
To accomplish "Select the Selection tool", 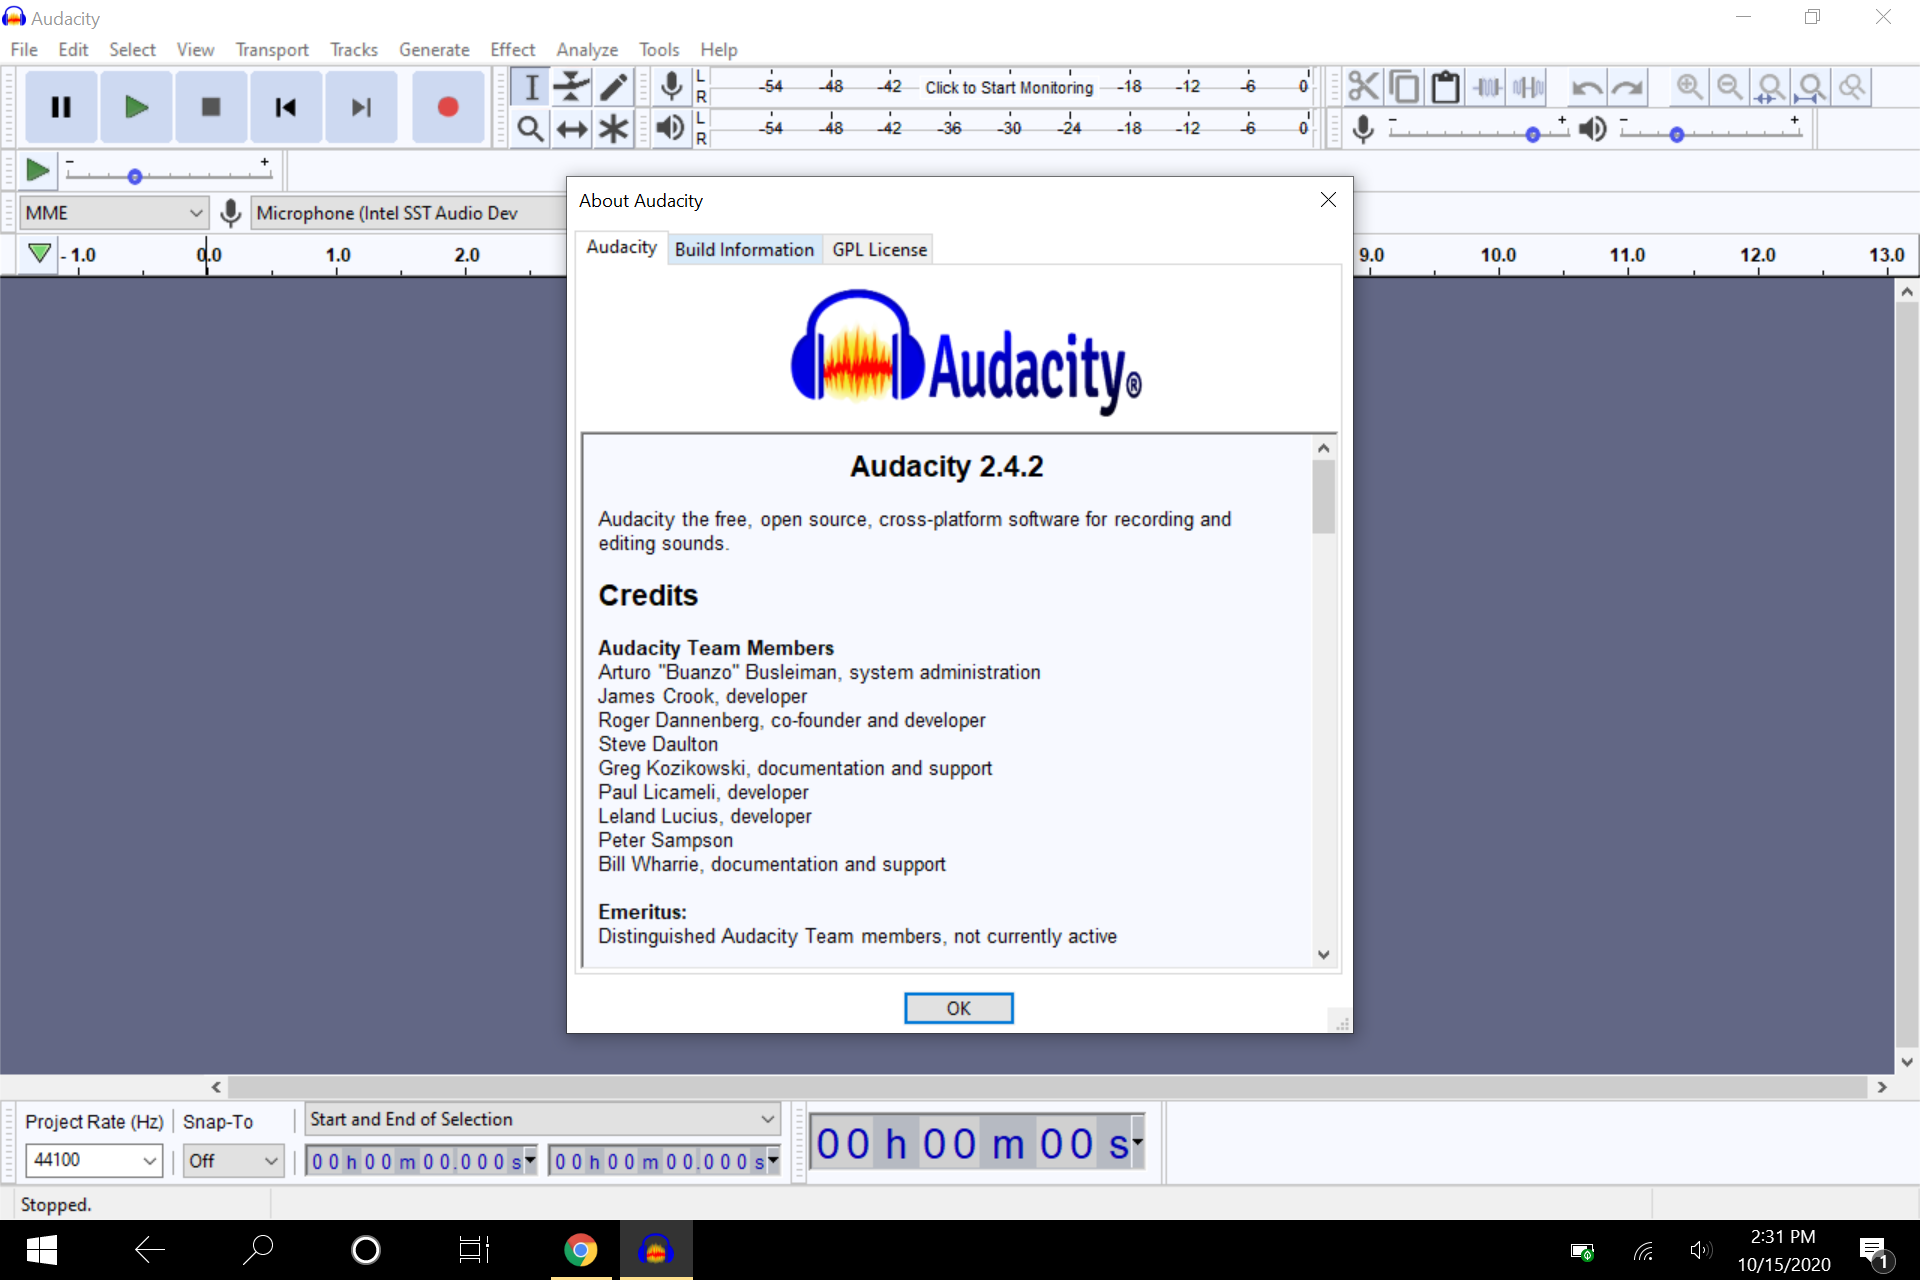I will [530, 87].
